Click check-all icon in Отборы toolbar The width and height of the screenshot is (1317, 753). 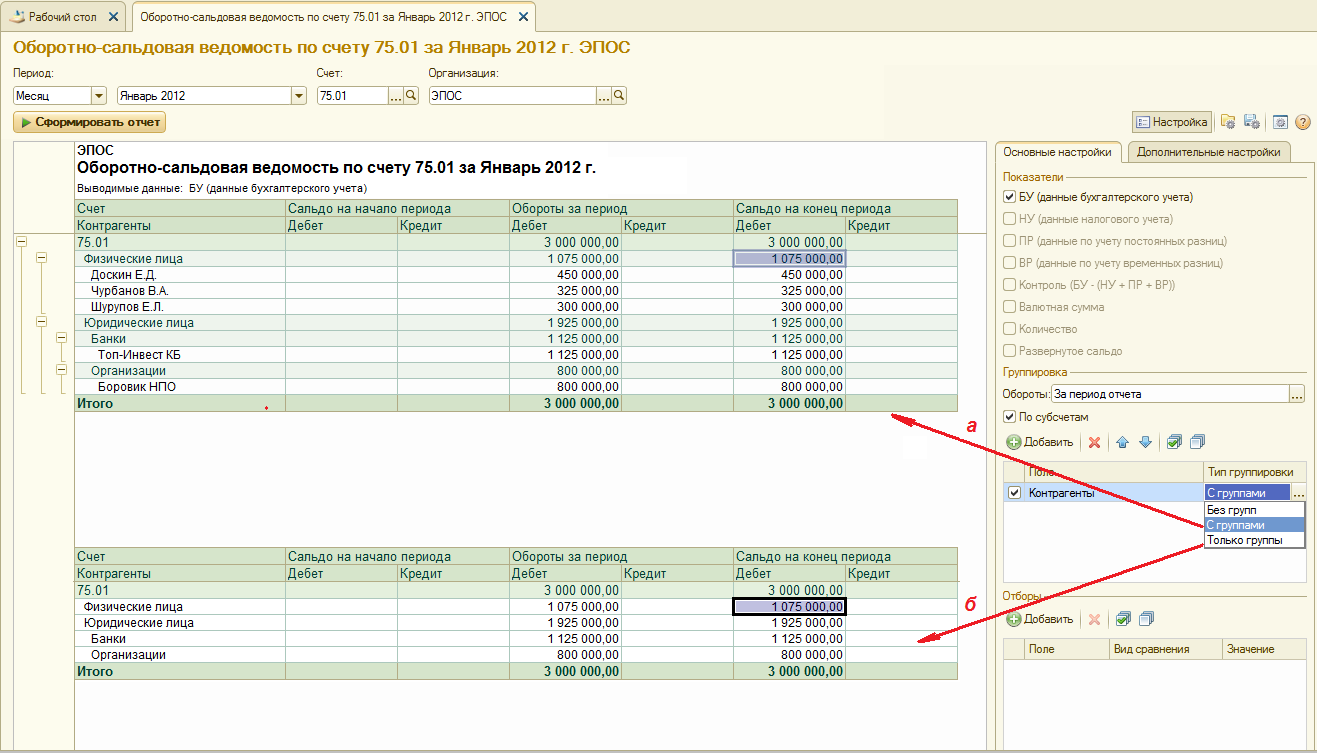pyautogui.click(x=1123, y=619)
